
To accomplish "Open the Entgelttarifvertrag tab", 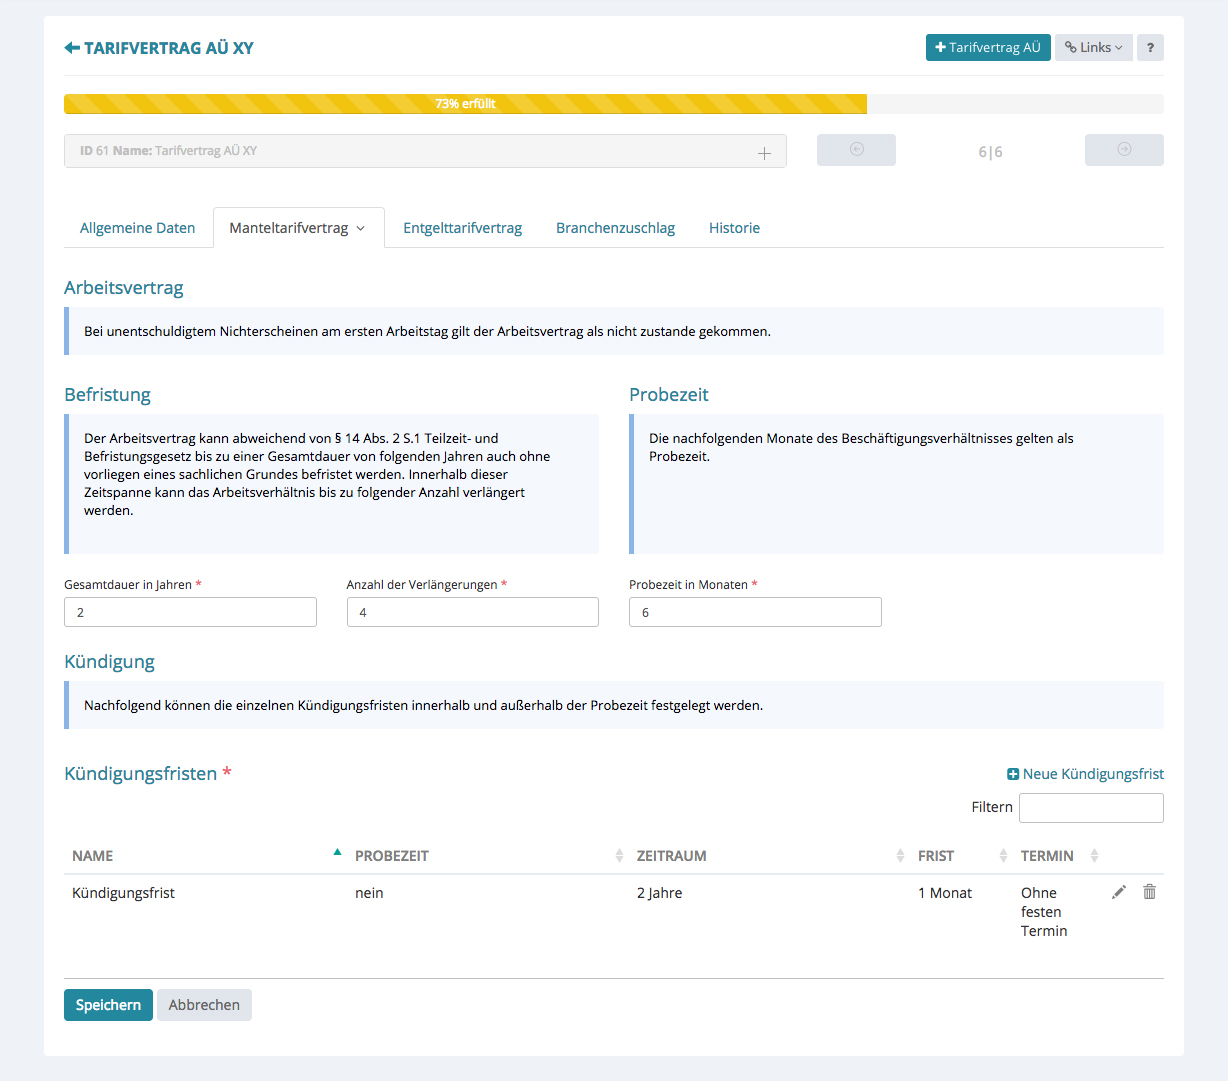I will click(x=462, y=228).
